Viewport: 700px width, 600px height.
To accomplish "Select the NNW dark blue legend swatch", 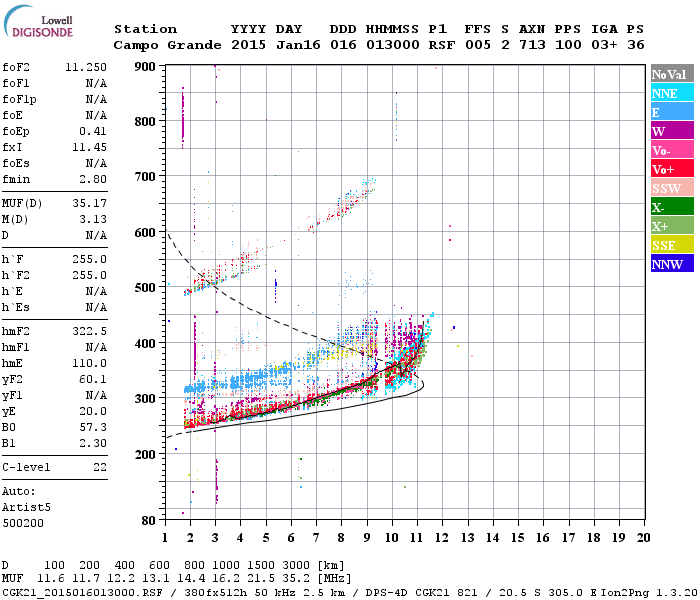I will coord(672,263).
